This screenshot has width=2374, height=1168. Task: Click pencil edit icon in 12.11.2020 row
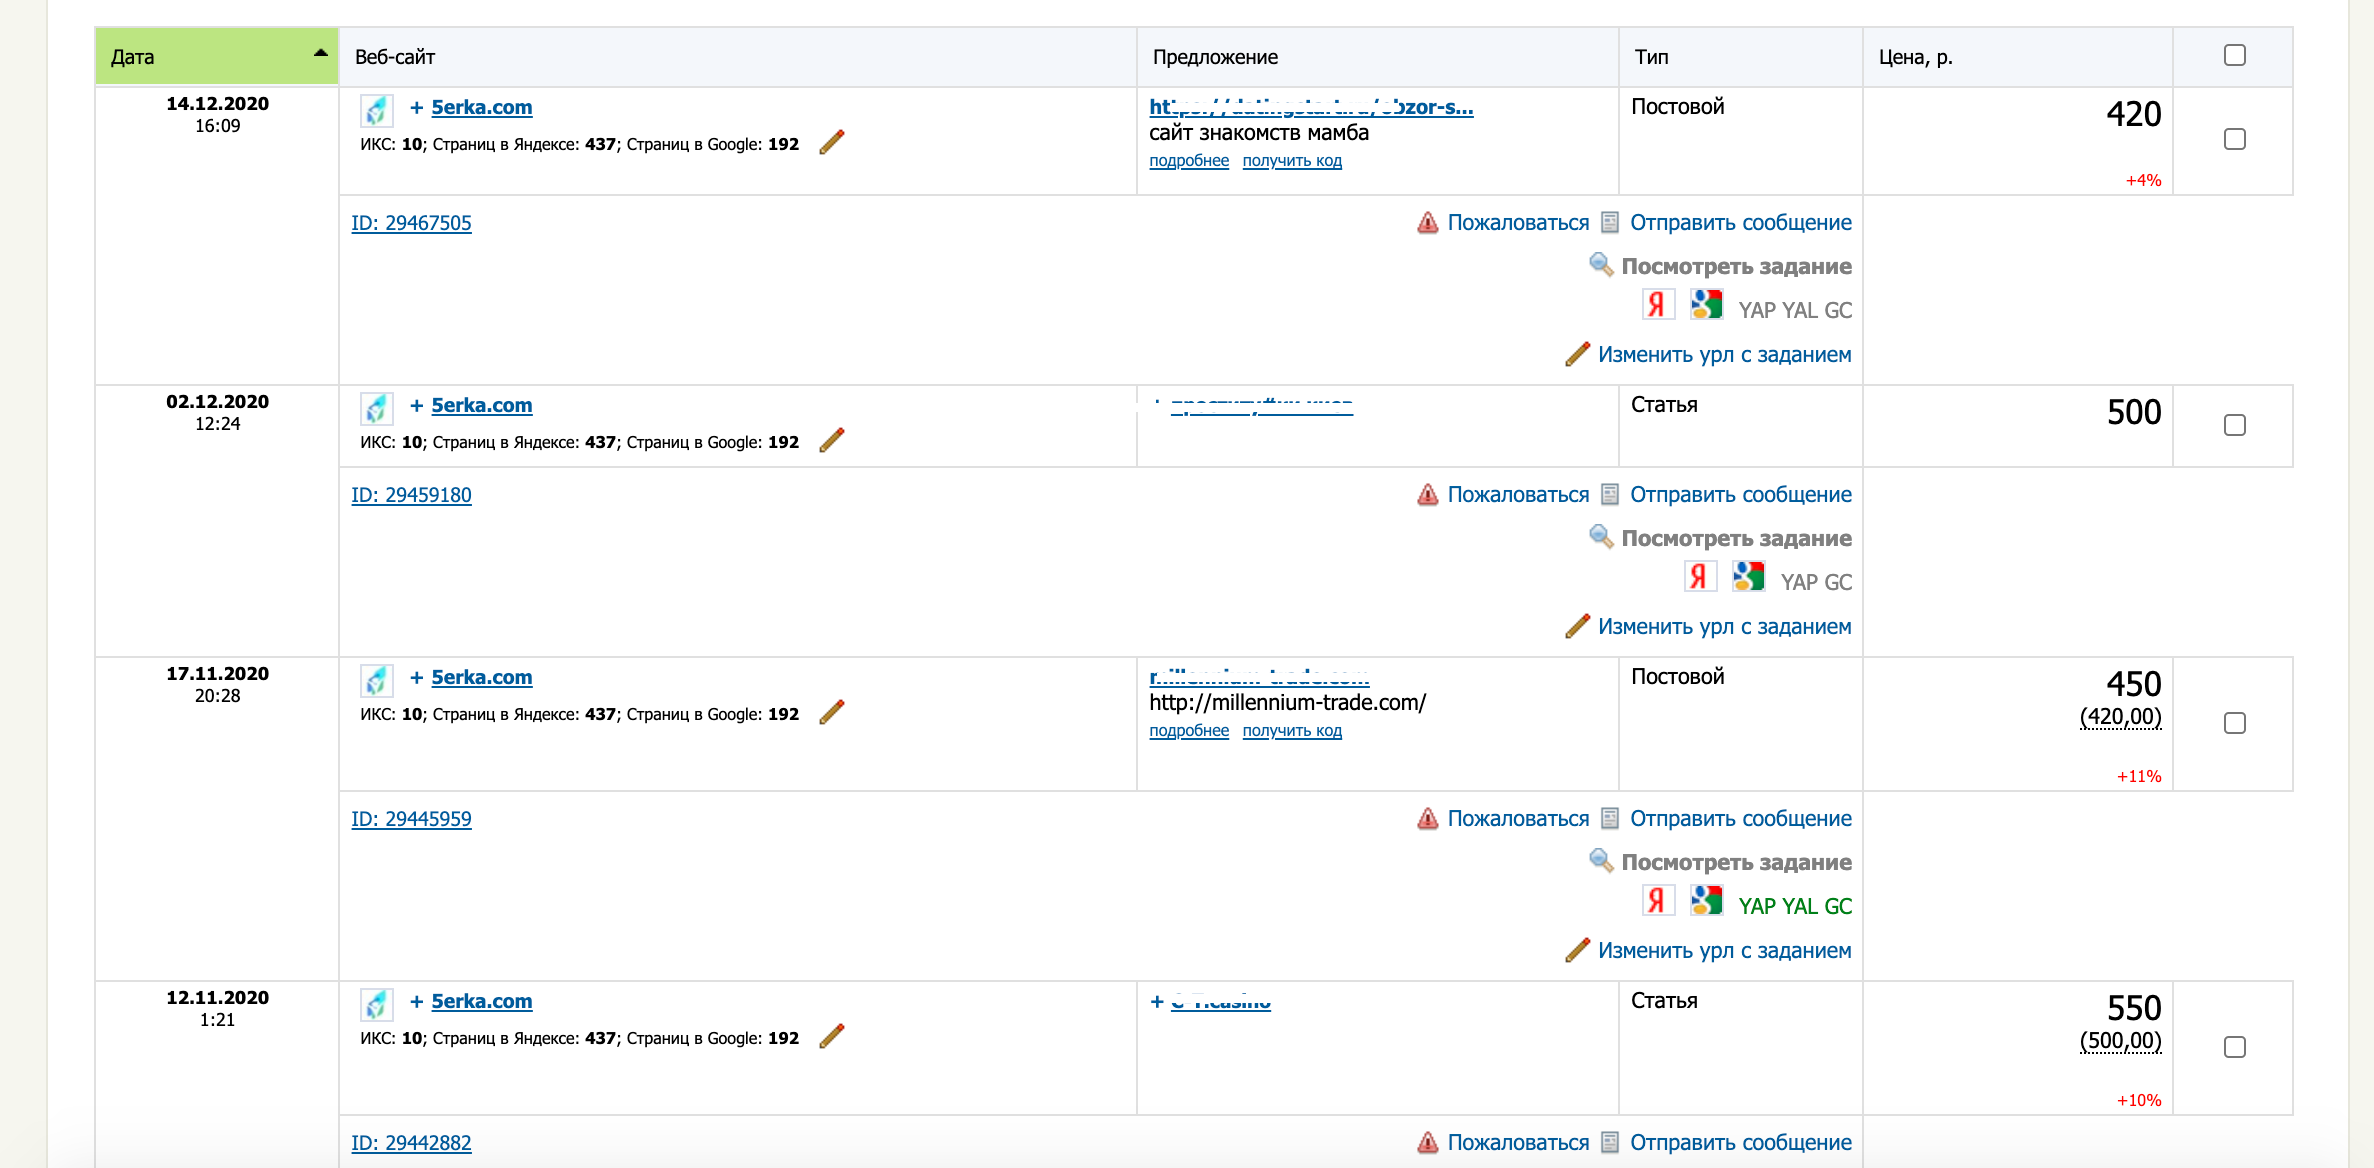click(831, 1037)
